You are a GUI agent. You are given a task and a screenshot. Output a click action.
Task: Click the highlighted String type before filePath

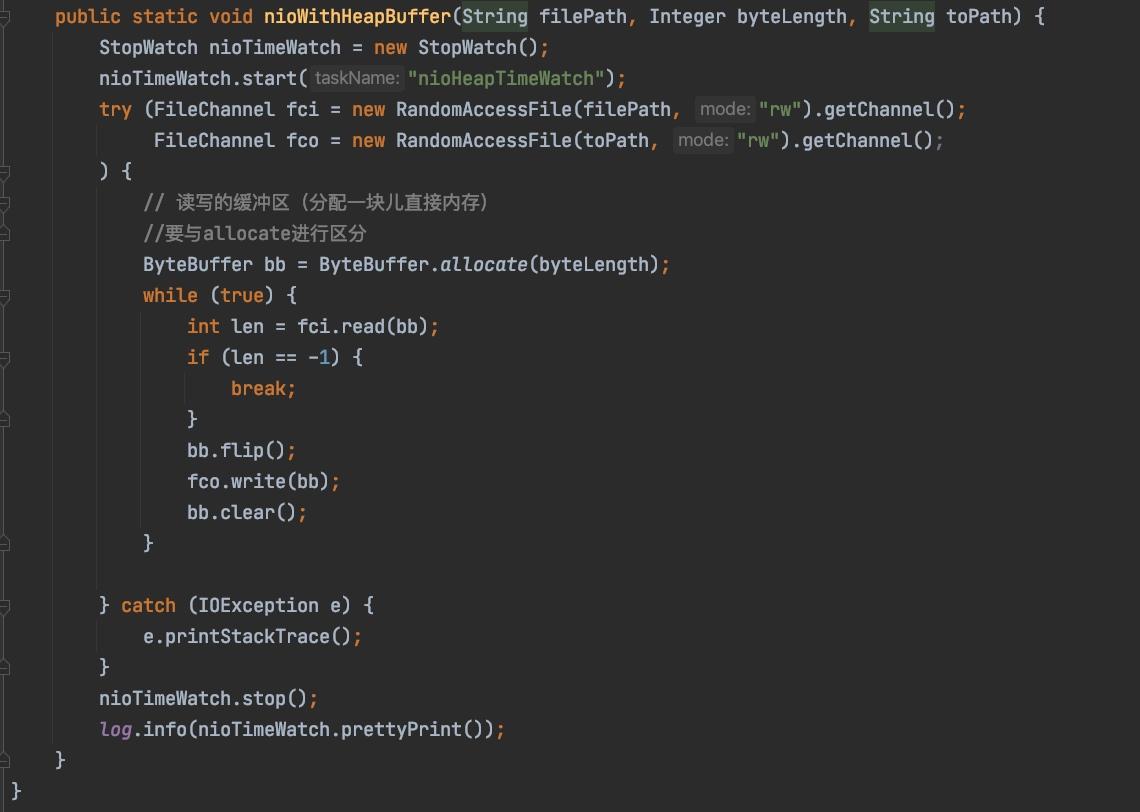pos(494,16)
